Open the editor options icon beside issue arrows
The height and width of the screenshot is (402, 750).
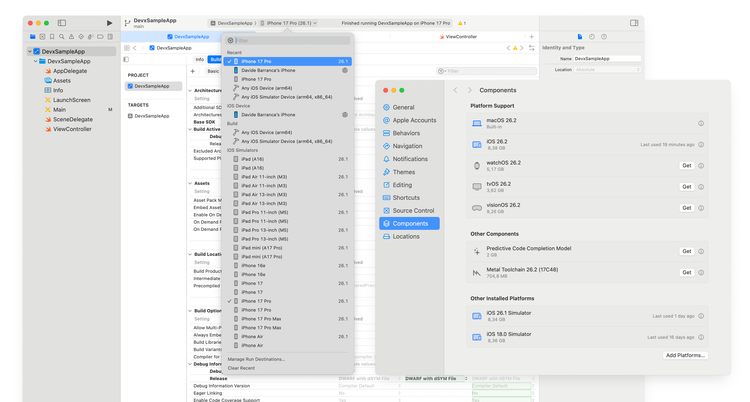pyautogui.click(x=531, y=48)
